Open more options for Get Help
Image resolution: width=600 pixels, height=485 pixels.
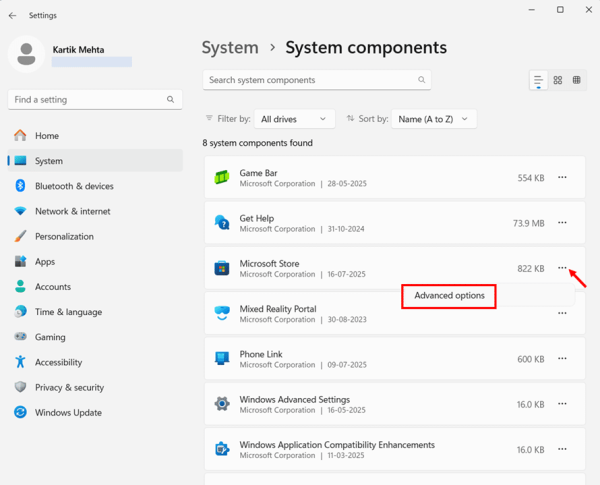coord(562,222)
